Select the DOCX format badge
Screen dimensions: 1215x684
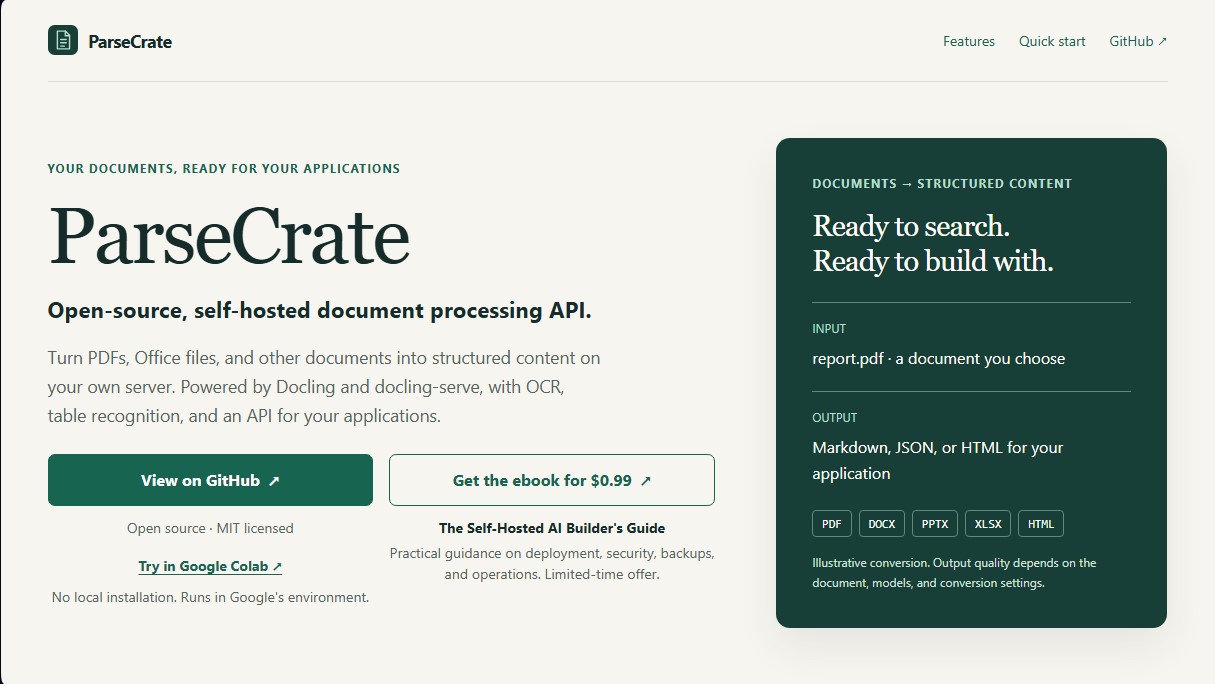click(882, 524)
